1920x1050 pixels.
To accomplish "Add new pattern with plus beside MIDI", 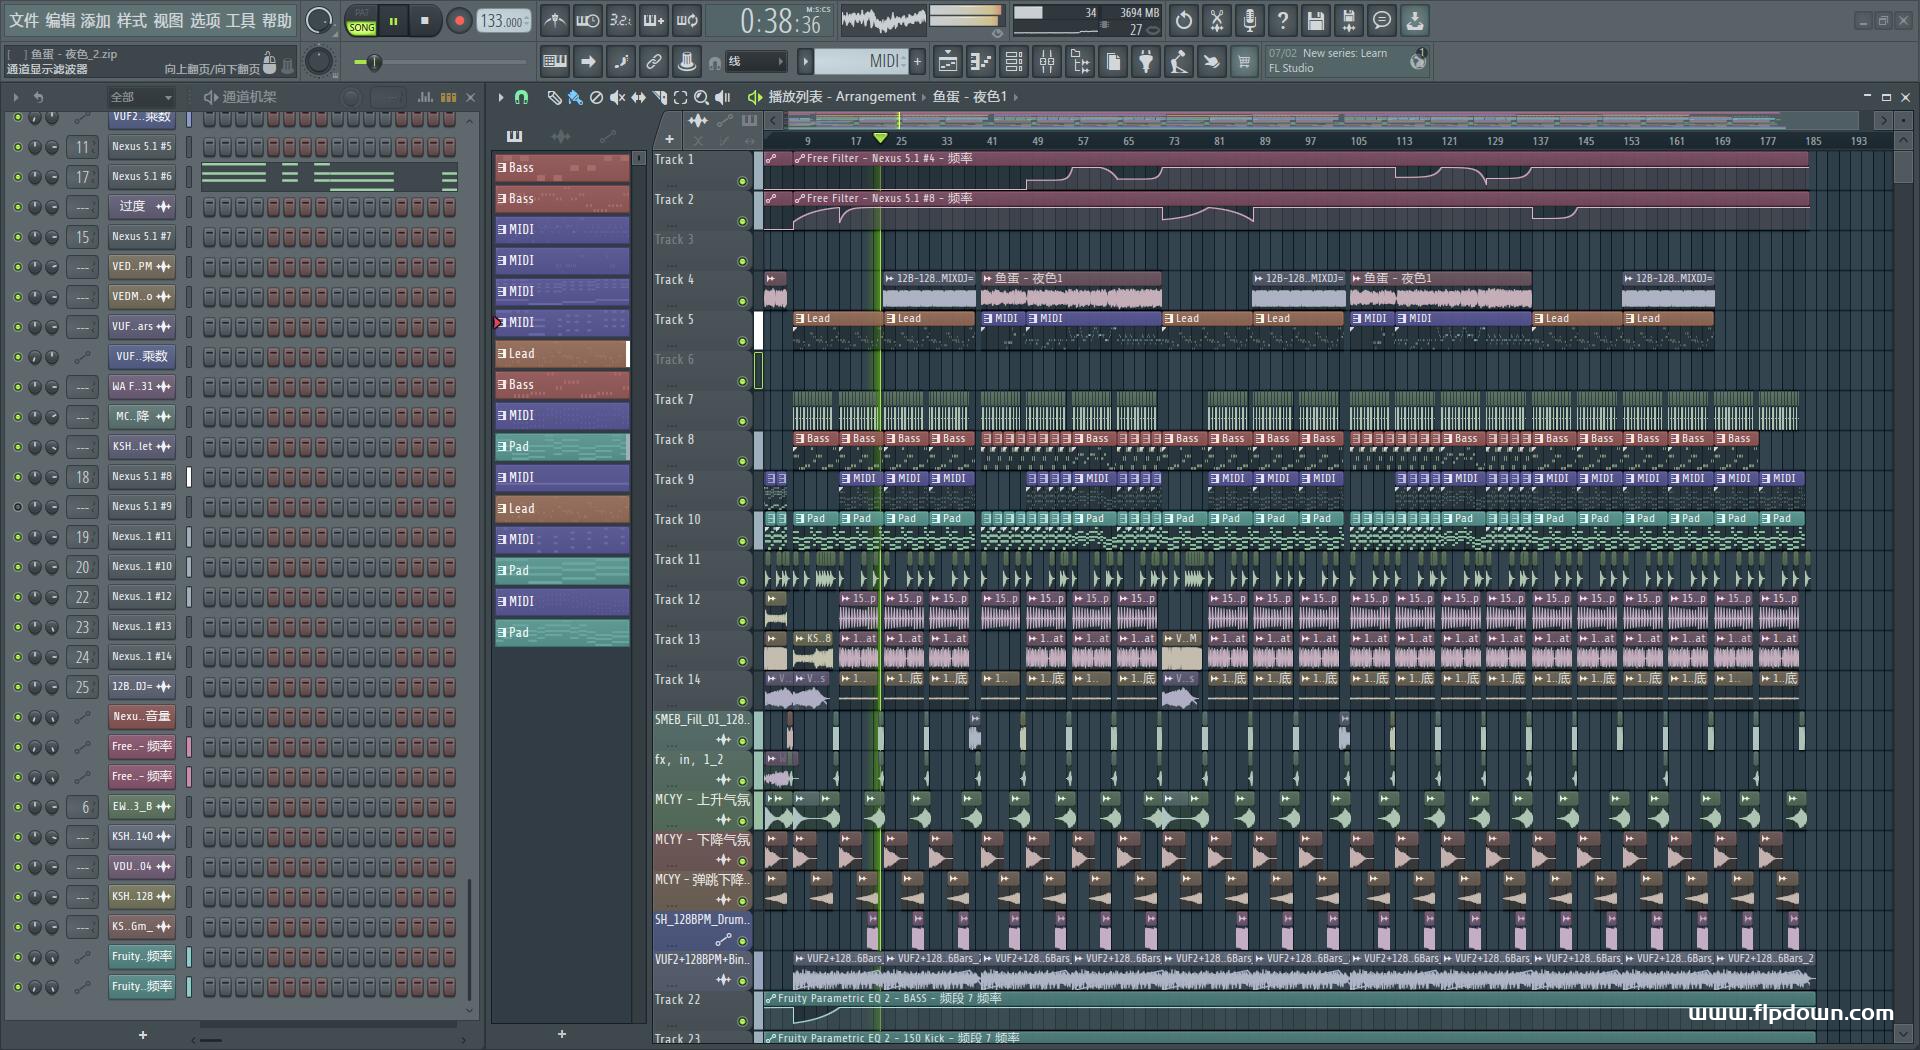I will (917, 62).
